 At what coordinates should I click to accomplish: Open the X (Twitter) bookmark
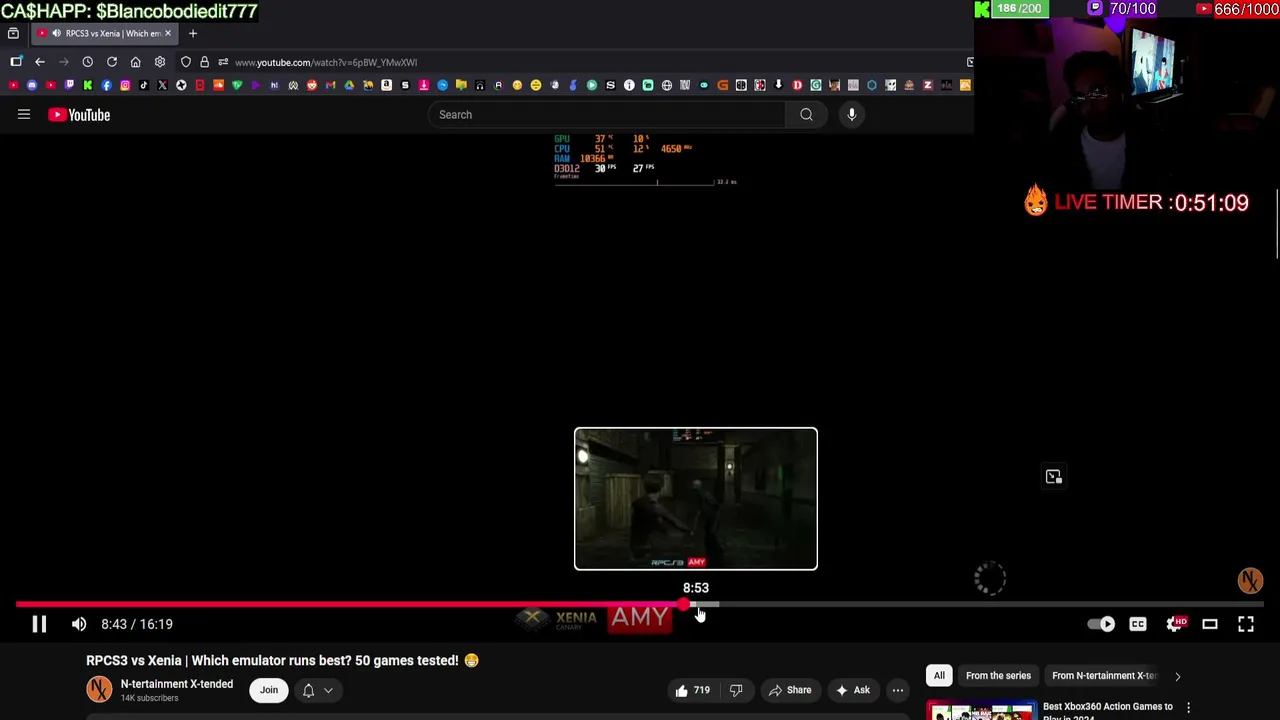pos(162,85)
